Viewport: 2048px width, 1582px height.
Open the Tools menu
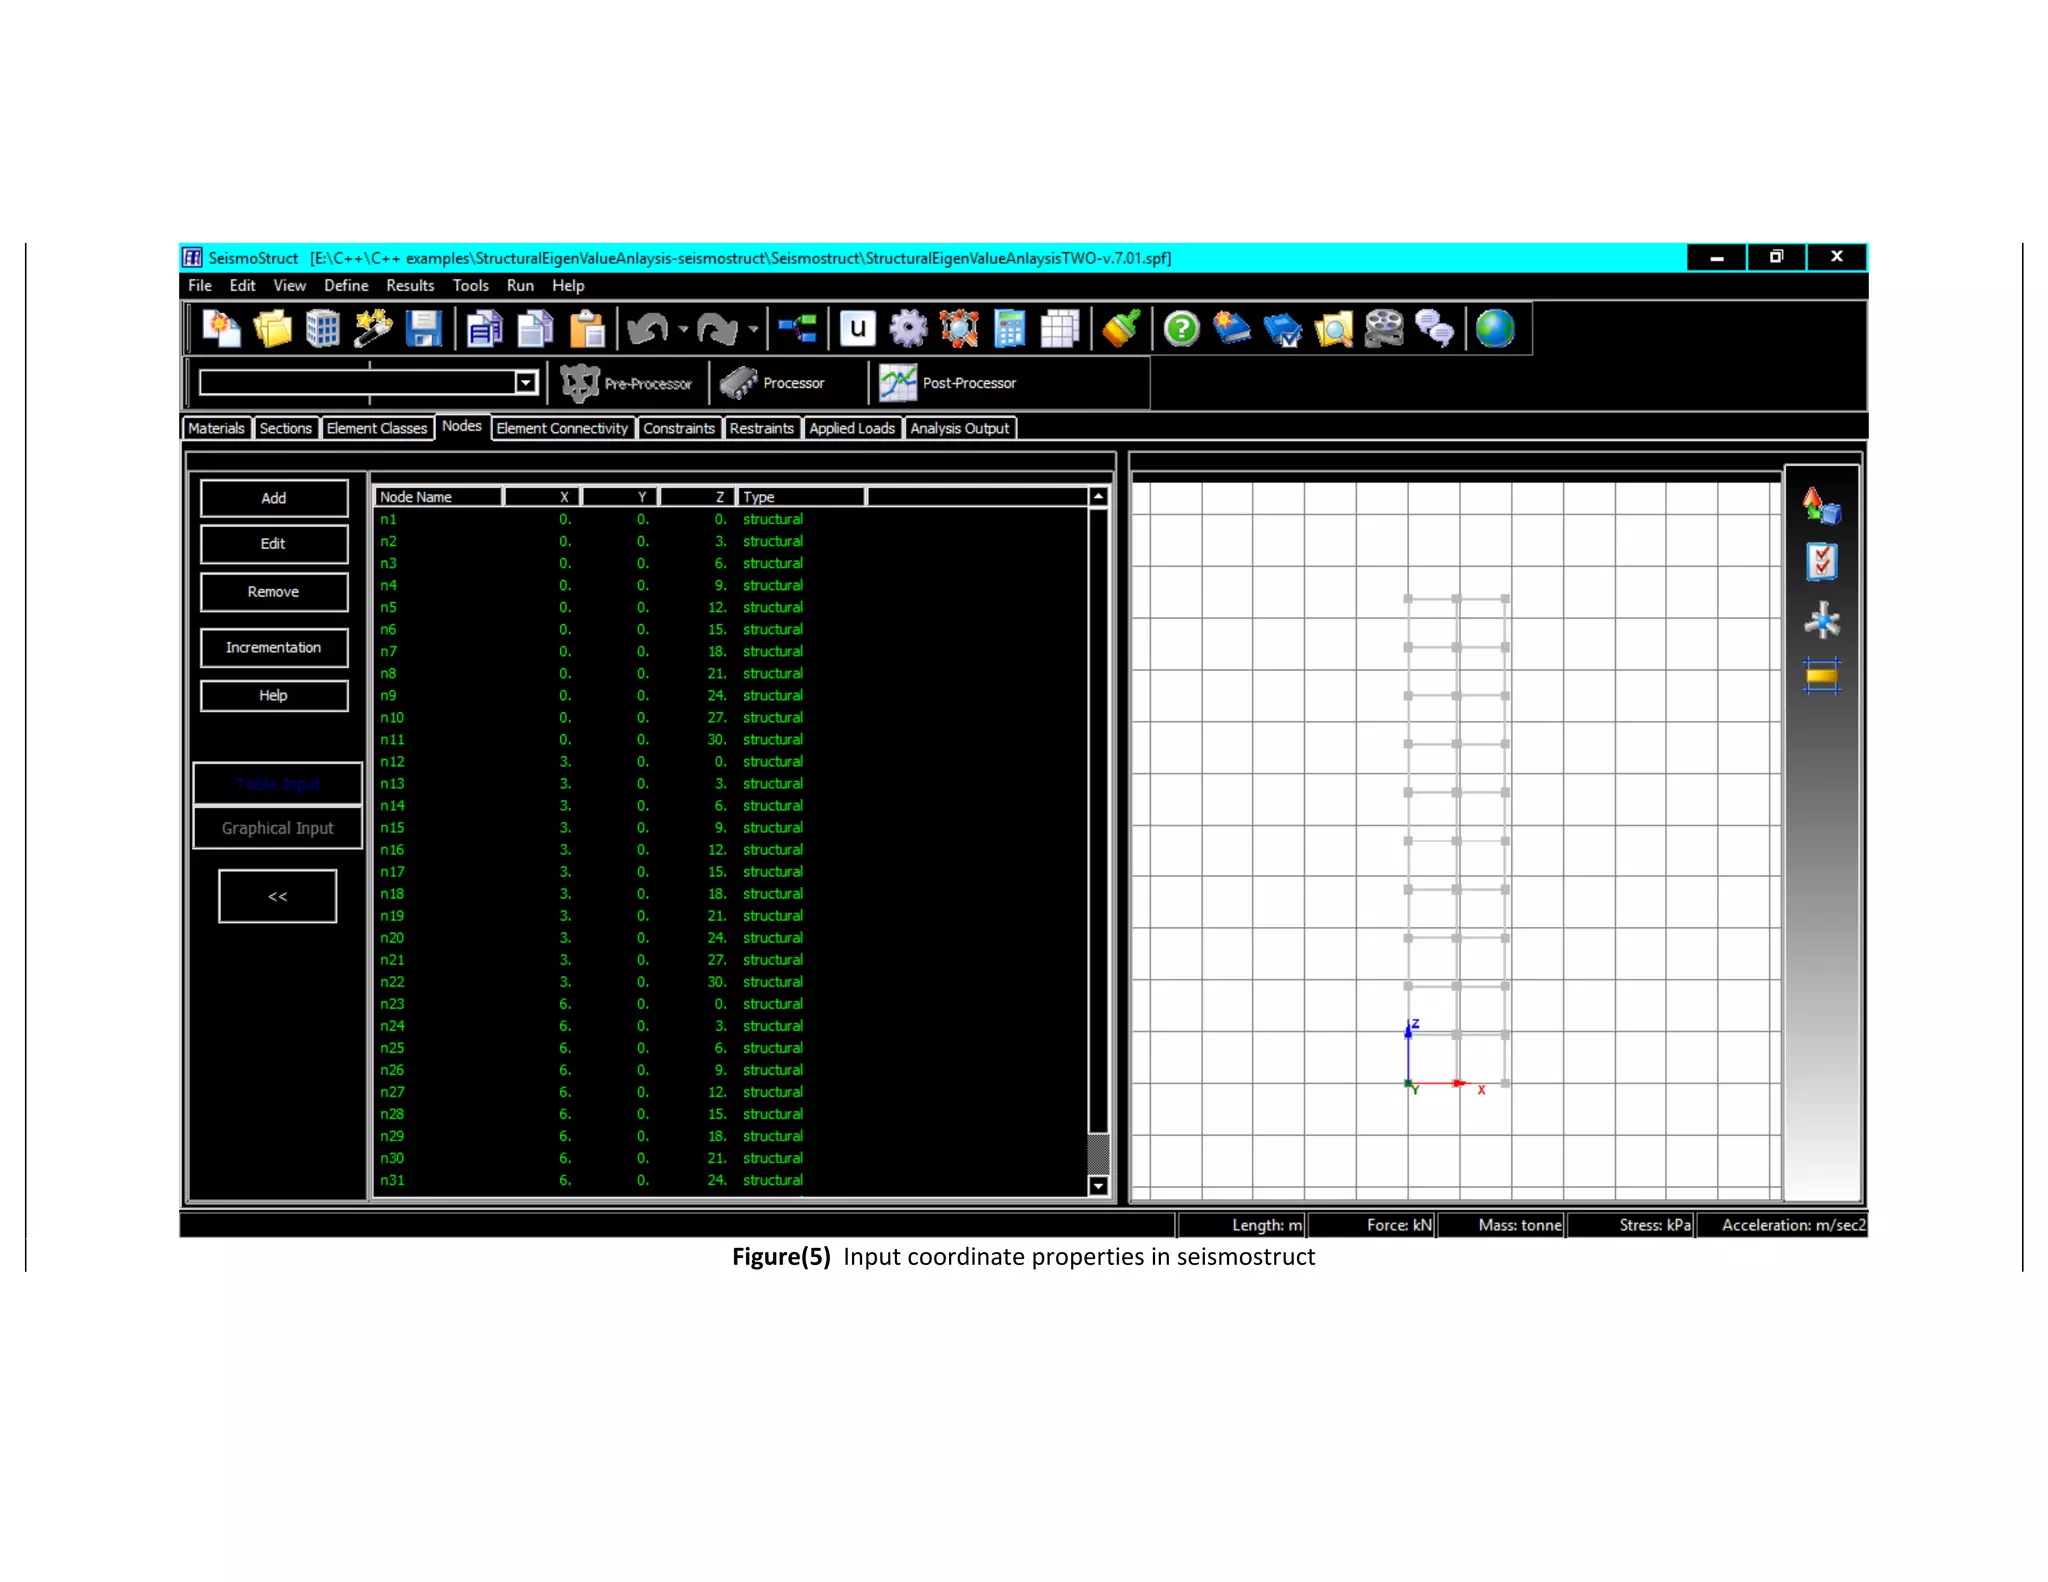pyautogui.click(x=470, y=285)
